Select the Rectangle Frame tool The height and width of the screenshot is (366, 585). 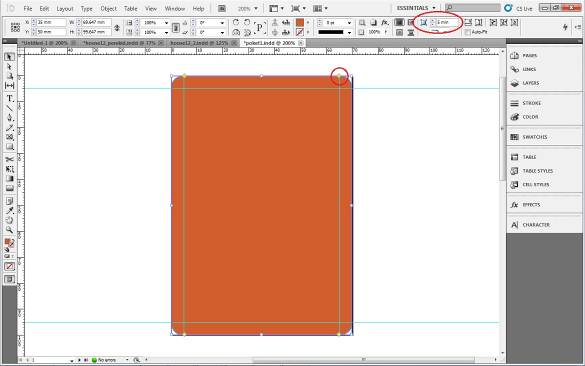(9, 137)
